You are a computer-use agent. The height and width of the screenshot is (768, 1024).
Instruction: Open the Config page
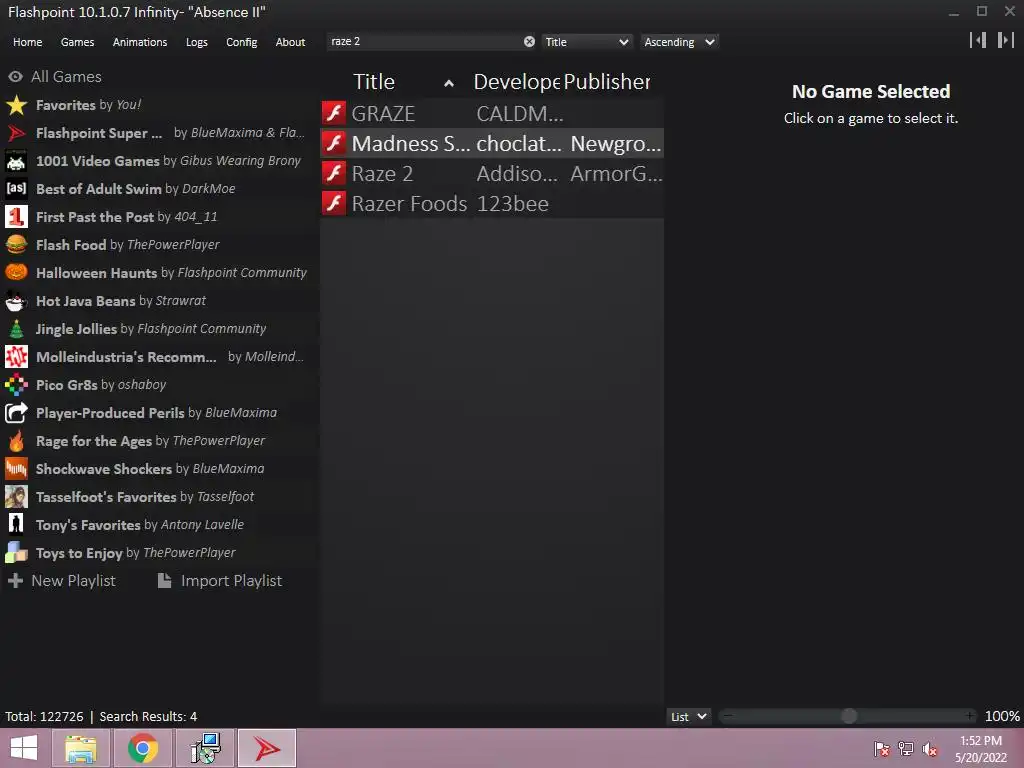coord(242,42)
